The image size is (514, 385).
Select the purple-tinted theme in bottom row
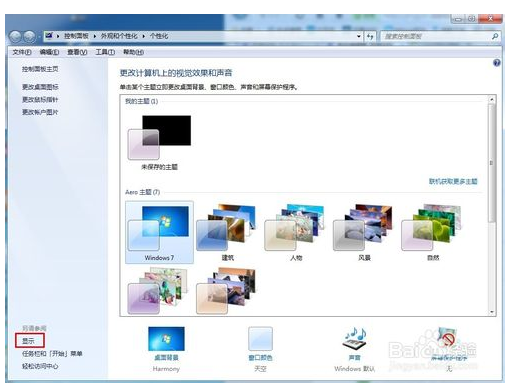point(157,291)
